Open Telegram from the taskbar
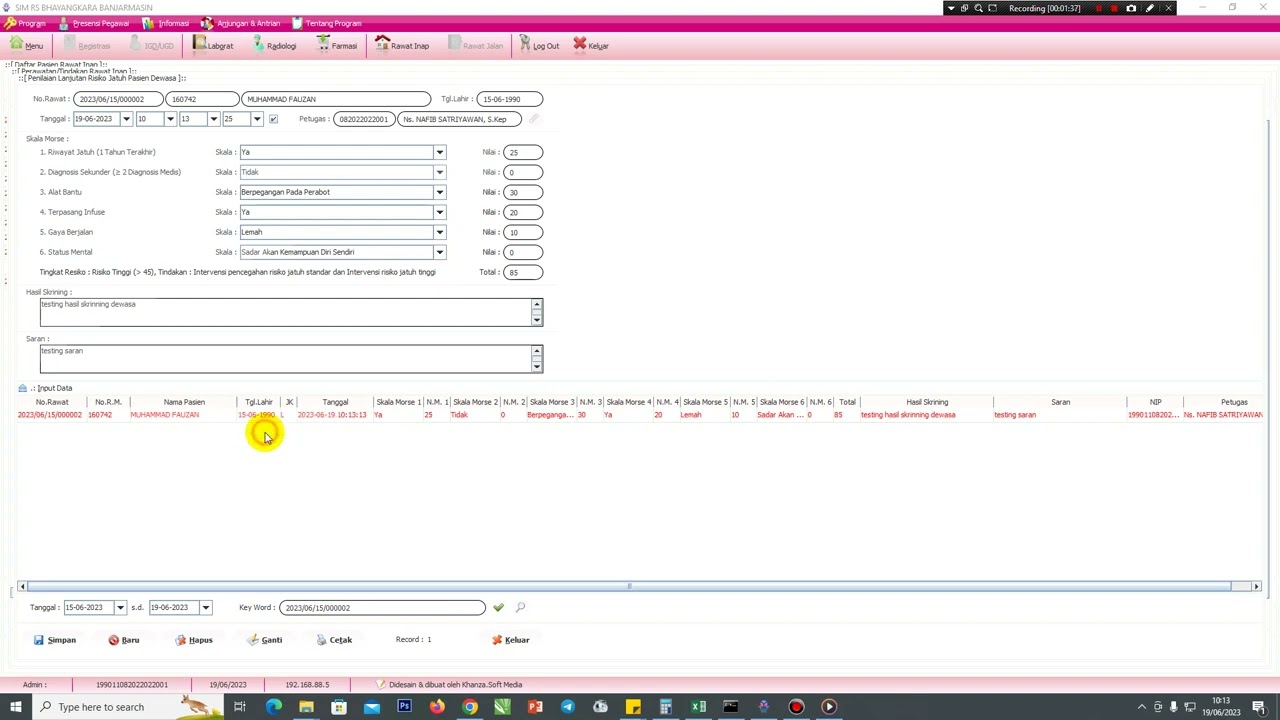Viewport: 1280px width, 720px height. pyautogui.click(x=568, y=707)
